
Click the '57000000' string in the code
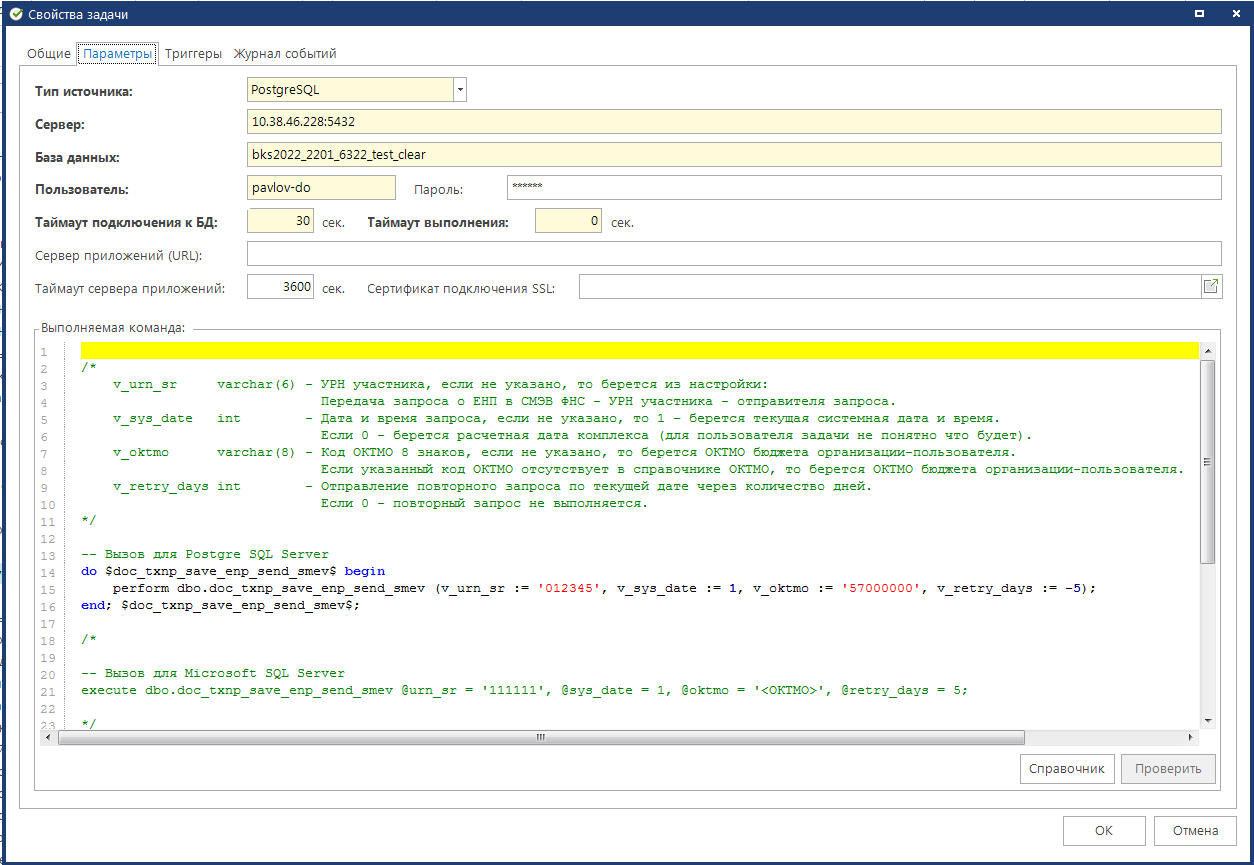tap(882, 588)
